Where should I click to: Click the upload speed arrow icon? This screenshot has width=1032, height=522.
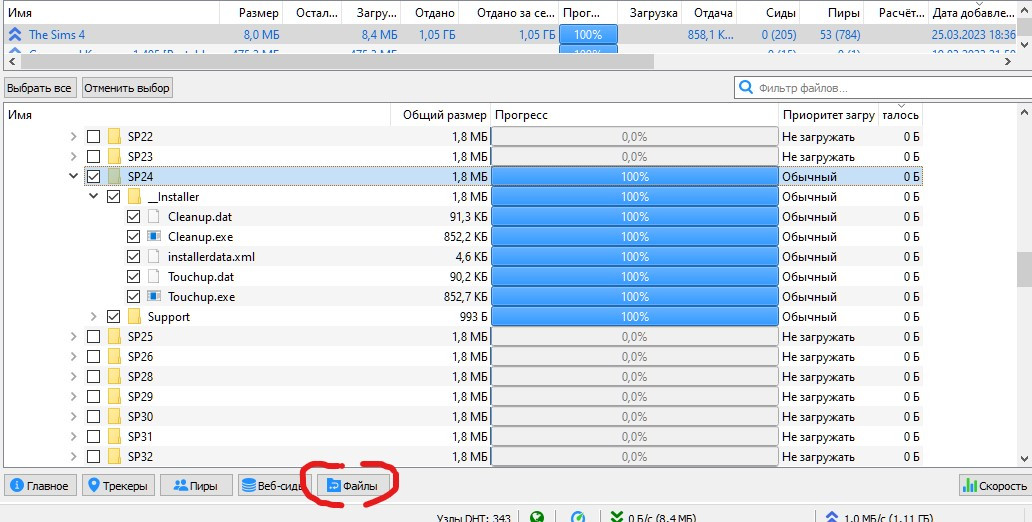[832, 517]
